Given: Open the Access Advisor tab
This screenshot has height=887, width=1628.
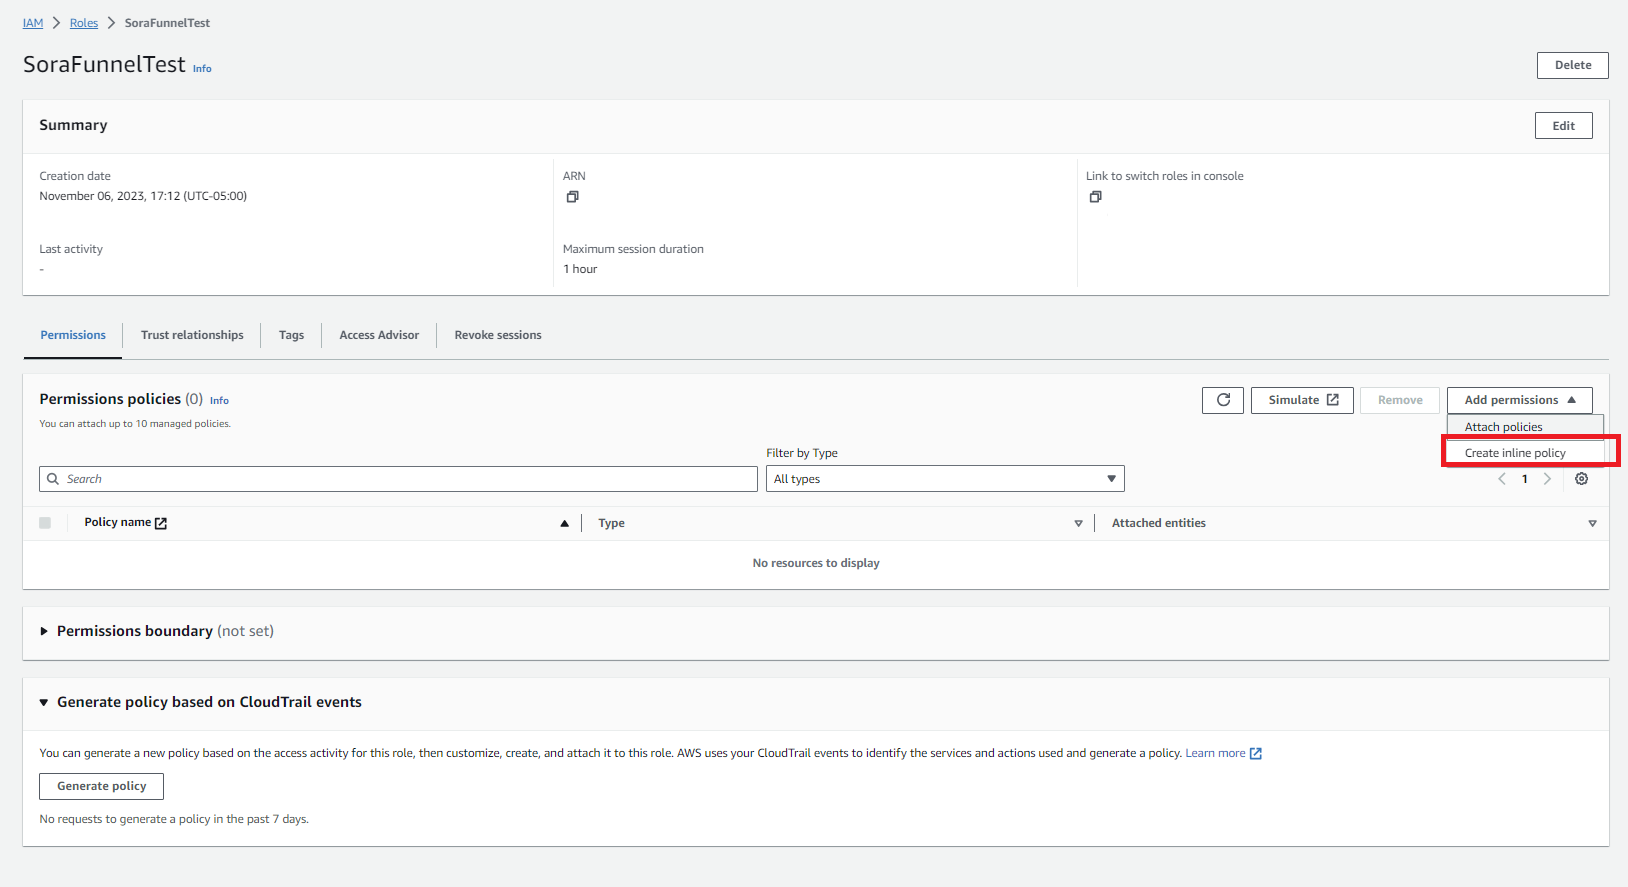Looking at the screenshot, I should [379, 335].
